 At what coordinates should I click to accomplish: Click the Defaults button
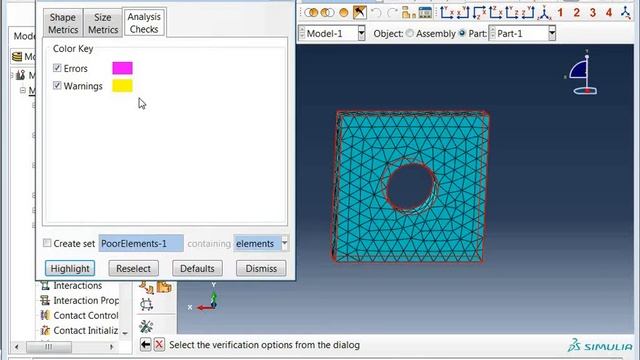pyautogui.click(x=197, y=269)
